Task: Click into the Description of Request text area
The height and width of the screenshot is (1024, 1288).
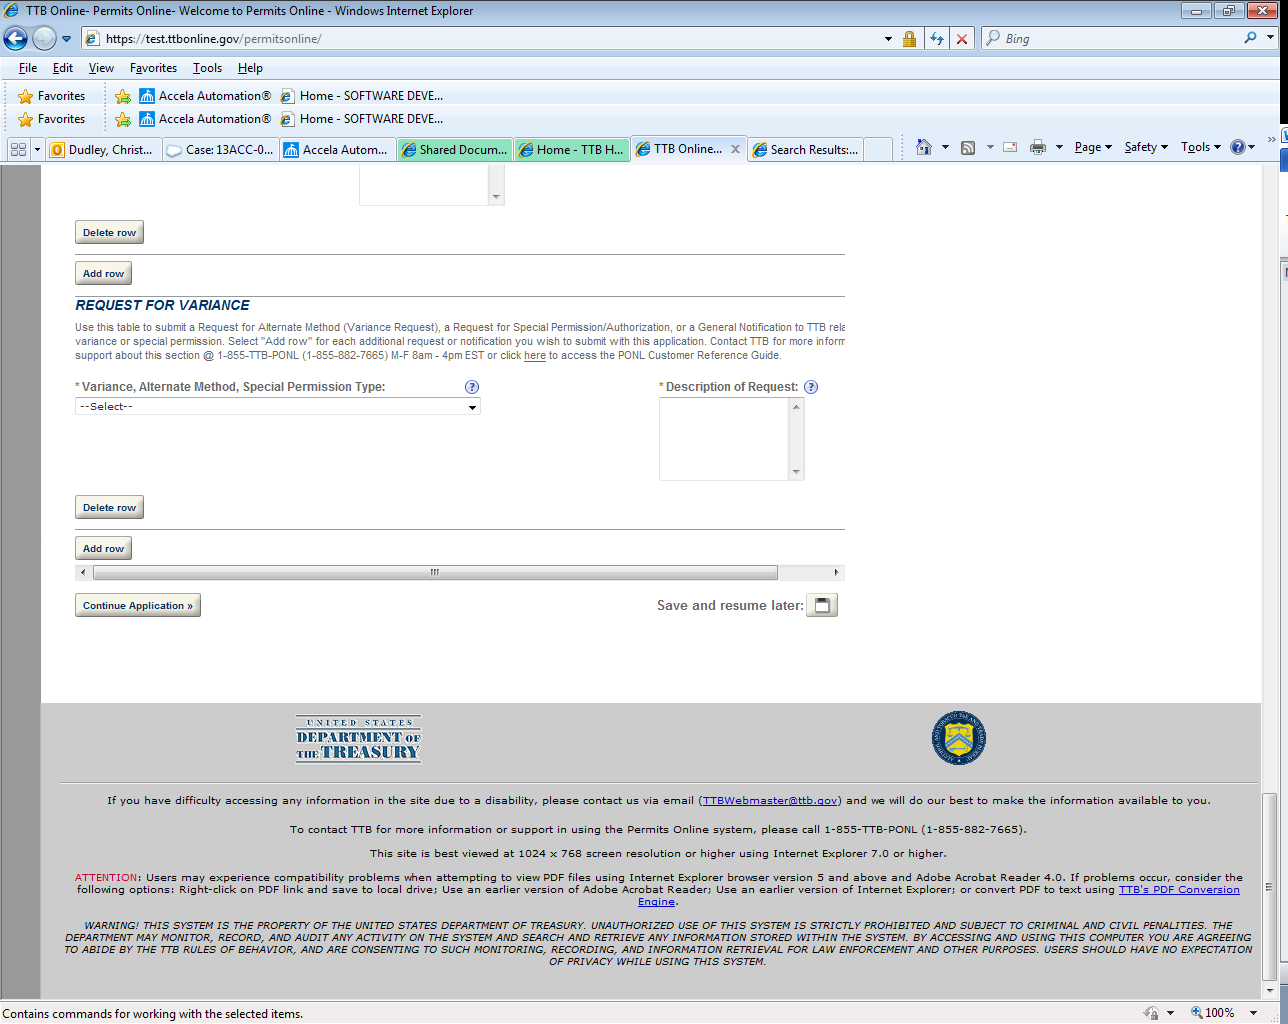Action: (724, 438)
